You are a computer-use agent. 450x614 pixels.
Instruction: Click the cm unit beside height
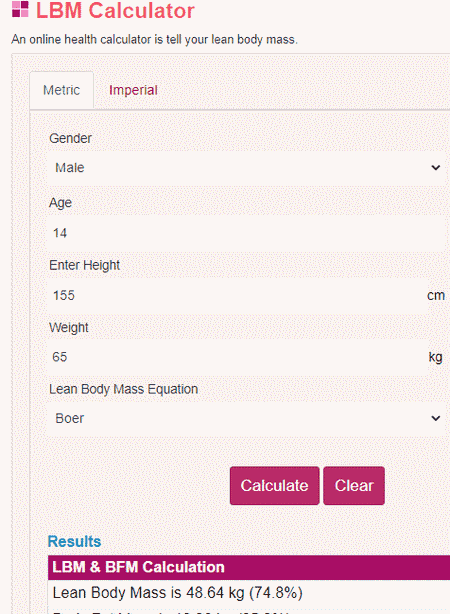[x=436, y=295]
